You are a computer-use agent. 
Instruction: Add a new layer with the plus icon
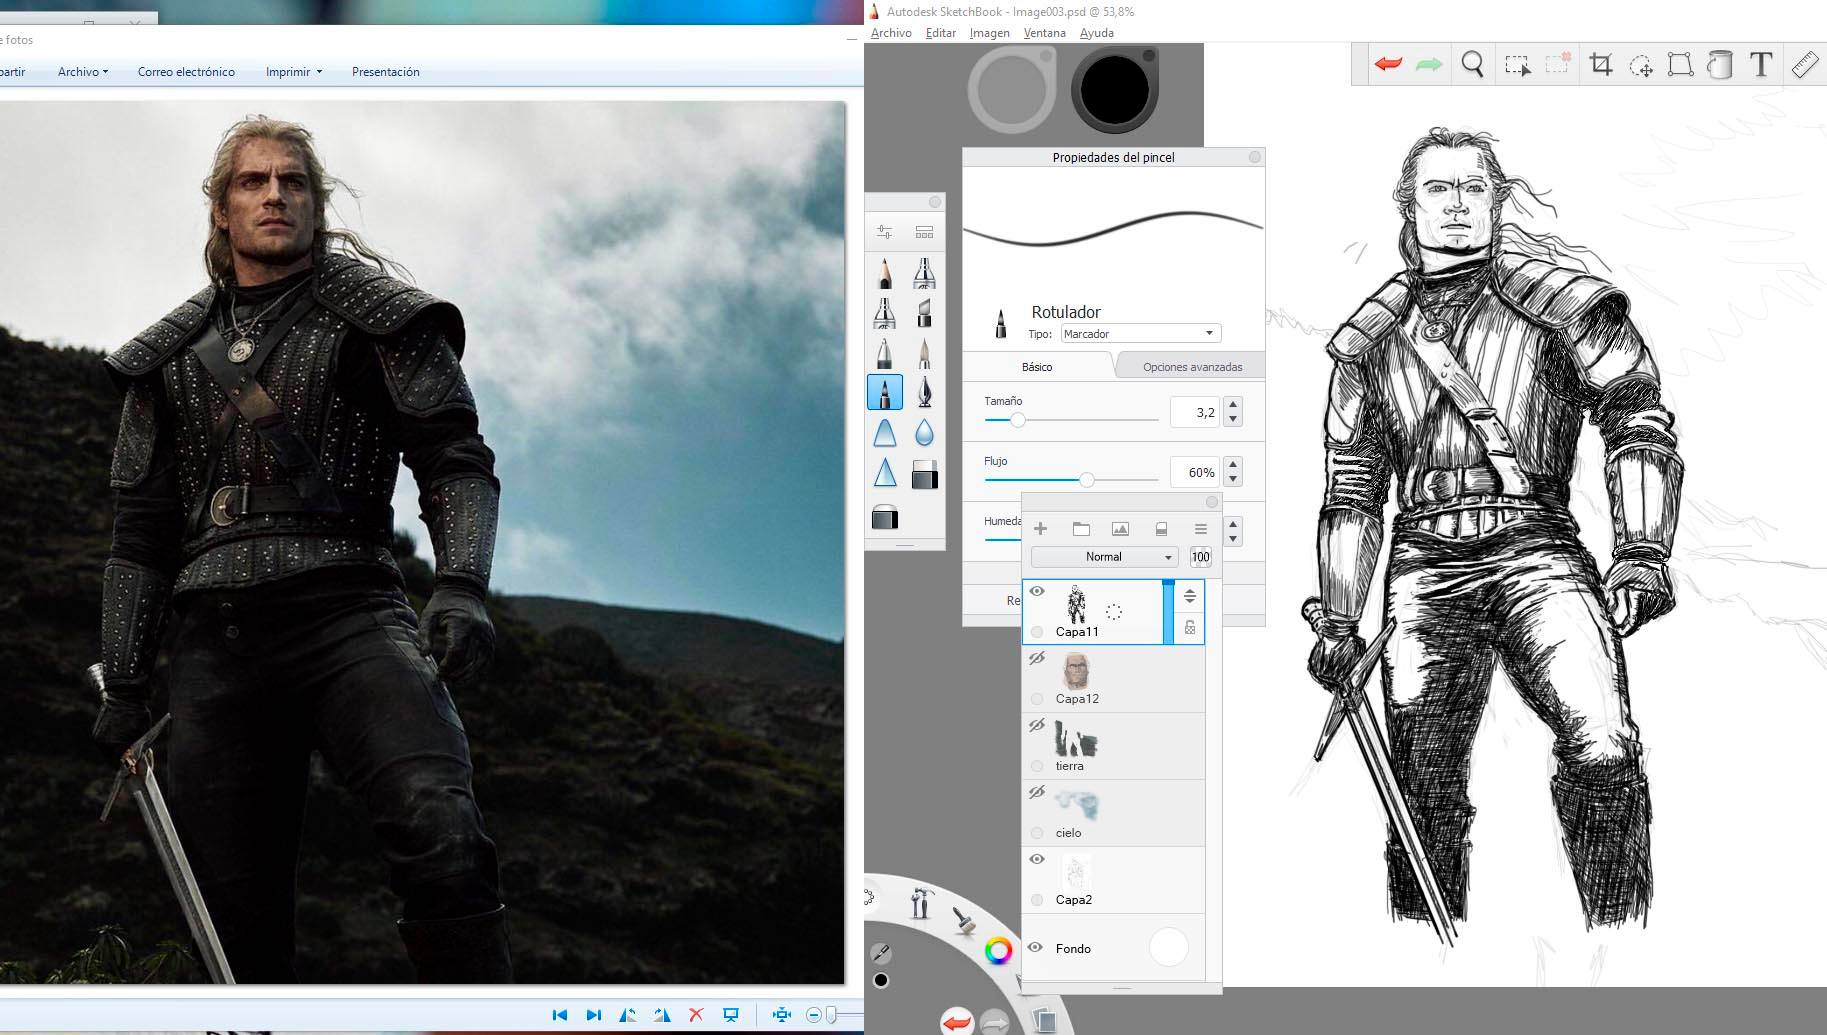[x=1040, y=528]
